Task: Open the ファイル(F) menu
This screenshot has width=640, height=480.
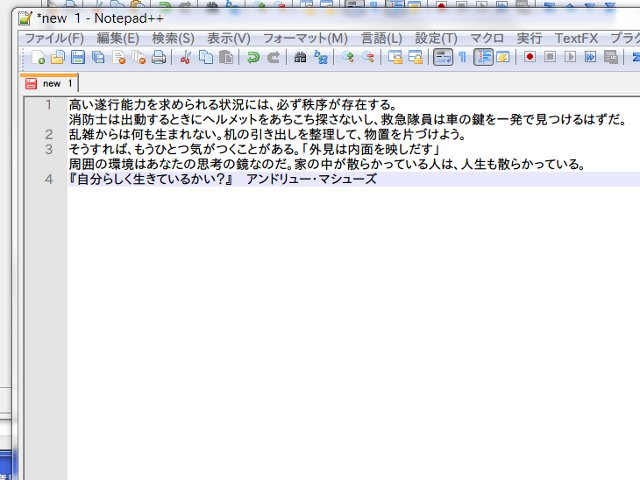Action: point(54,38)
